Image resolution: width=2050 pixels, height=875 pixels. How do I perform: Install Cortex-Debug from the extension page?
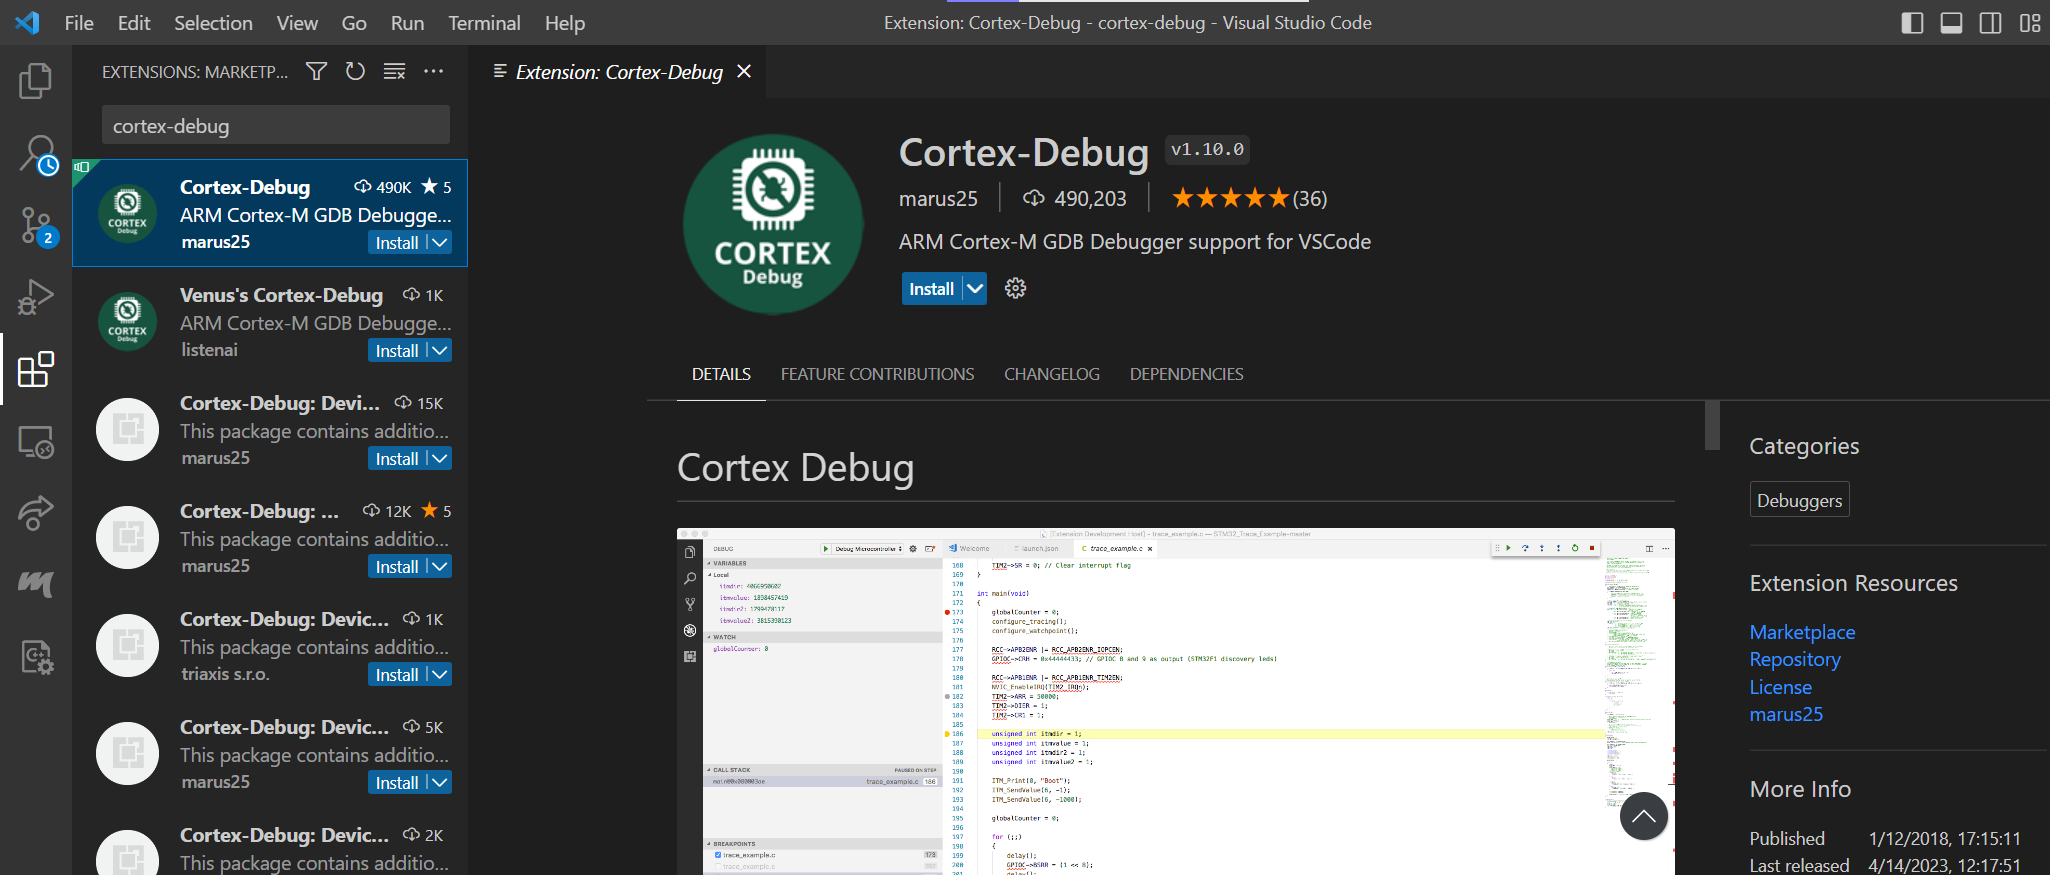pos(932,288)
